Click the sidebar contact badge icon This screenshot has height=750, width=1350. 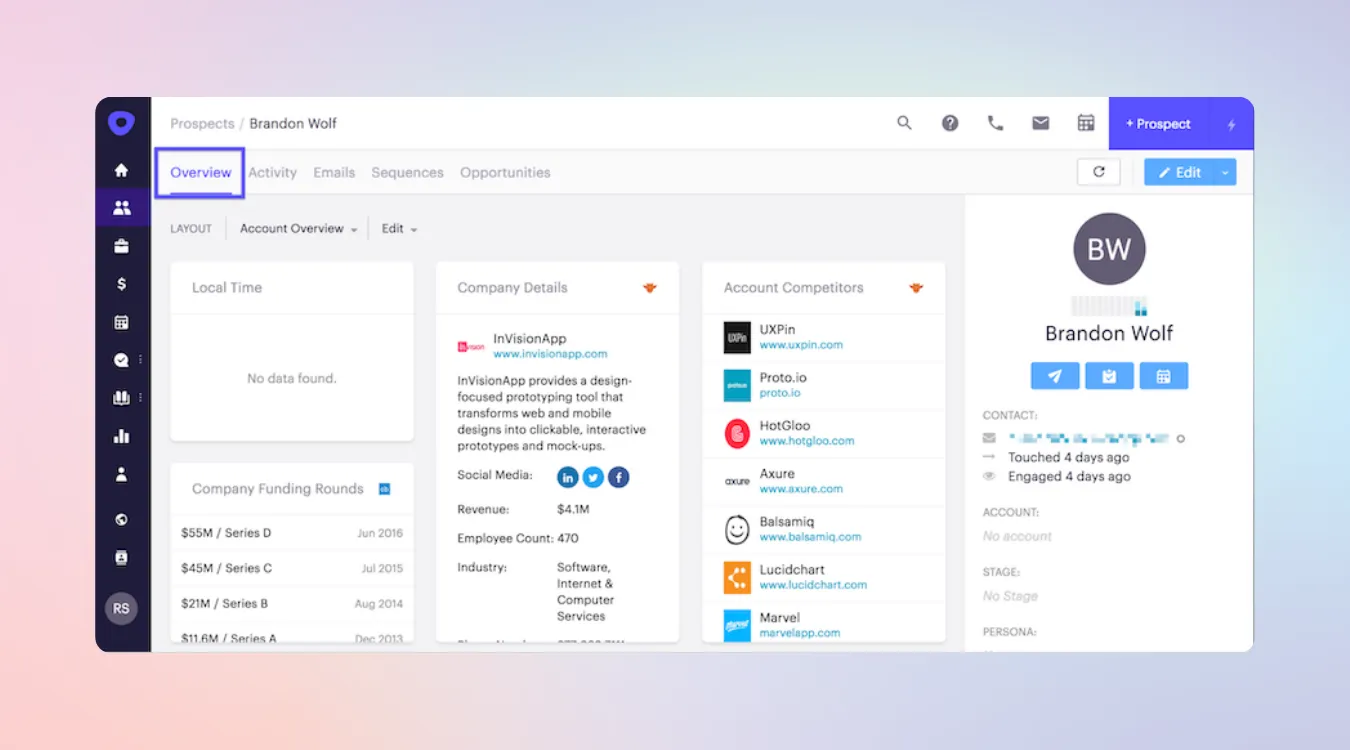click(122, 558)
